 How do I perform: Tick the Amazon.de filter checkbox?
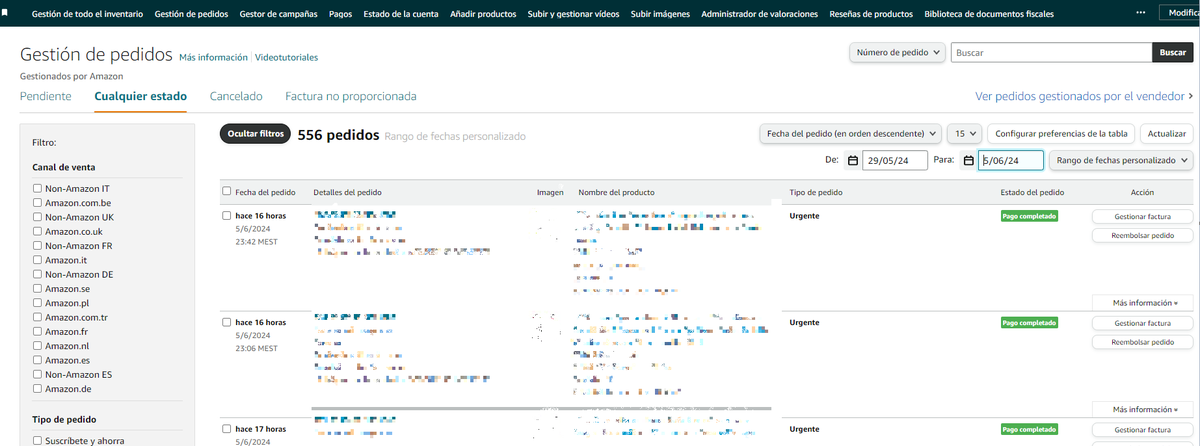tap(37, 389)
